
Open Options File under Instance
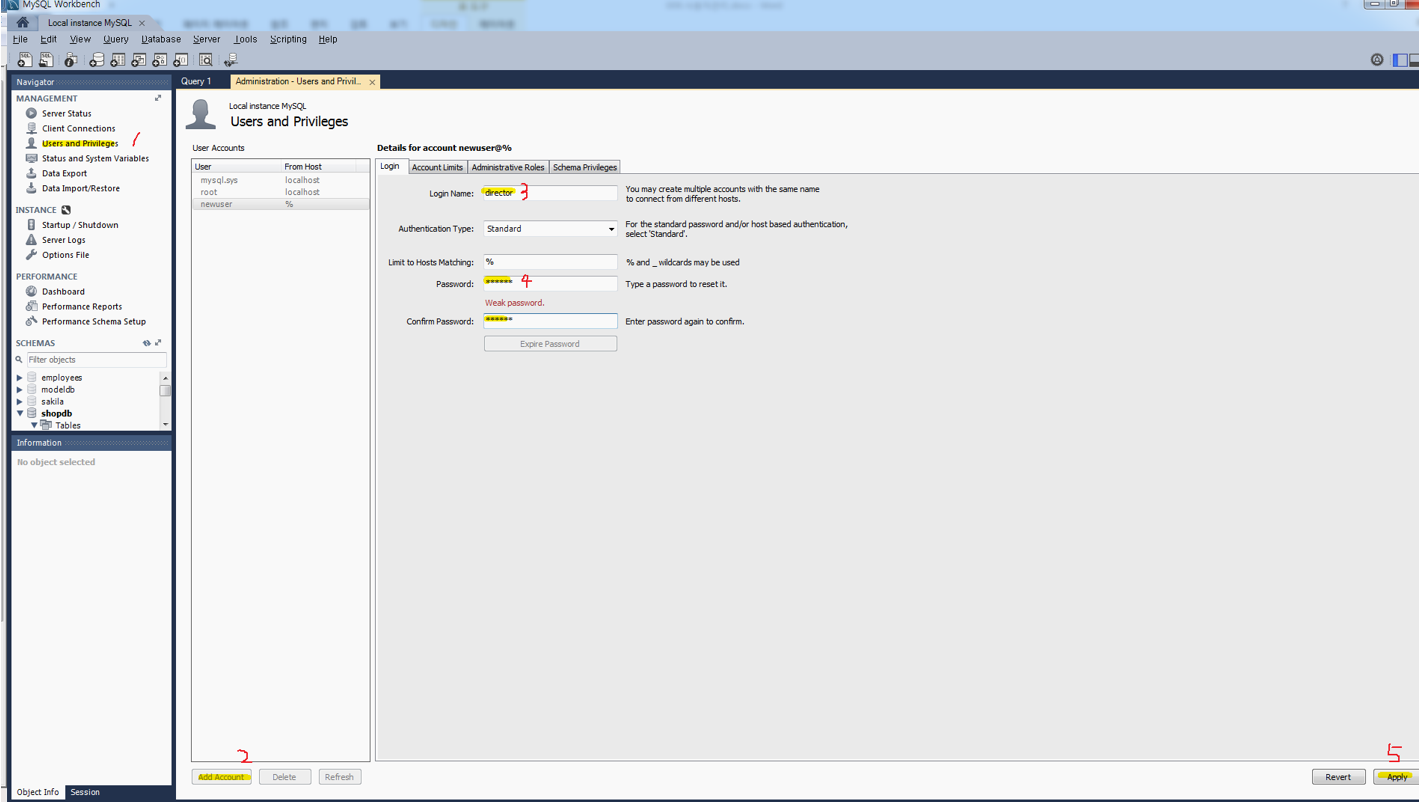pyautogui.click(x=65, y=255)
